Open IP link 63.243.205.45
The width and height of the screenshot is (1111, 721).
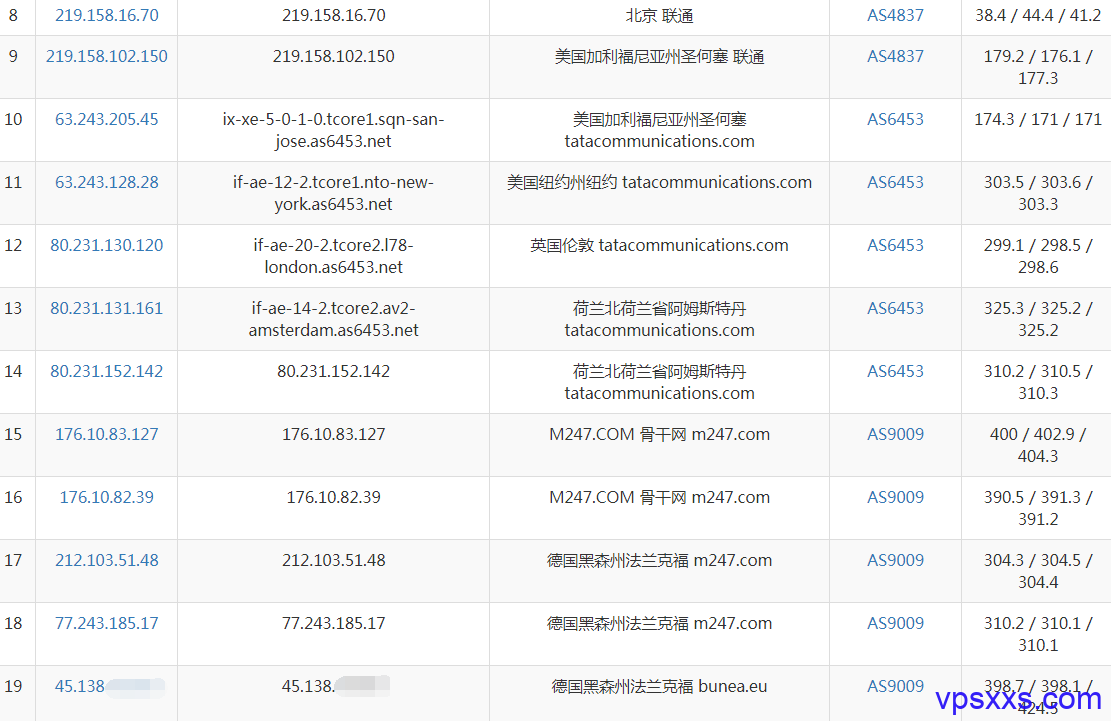106,120
